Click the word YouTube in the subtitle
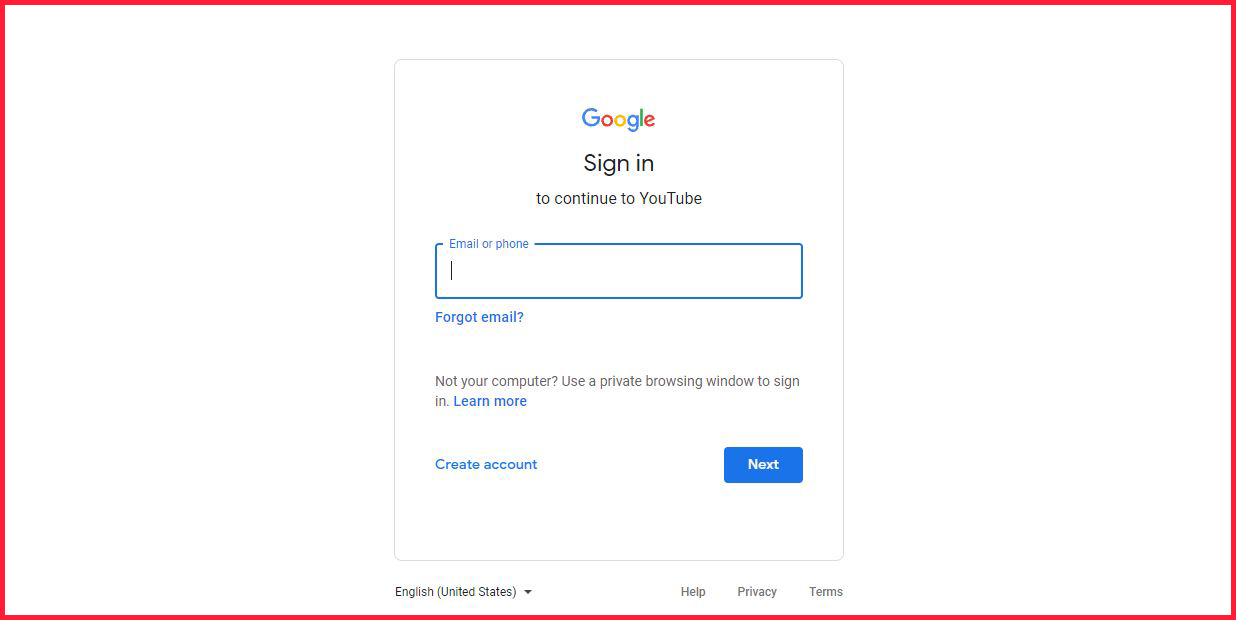The width and height of the screenshot is (1236, 620). coord(671,198)
